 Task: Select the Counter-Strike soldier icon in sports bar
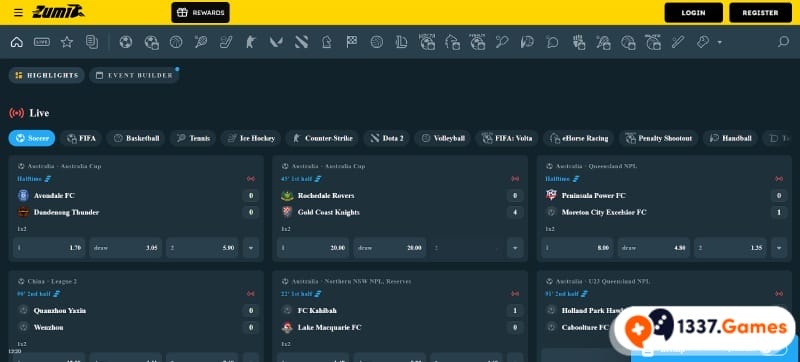[251, 42]
